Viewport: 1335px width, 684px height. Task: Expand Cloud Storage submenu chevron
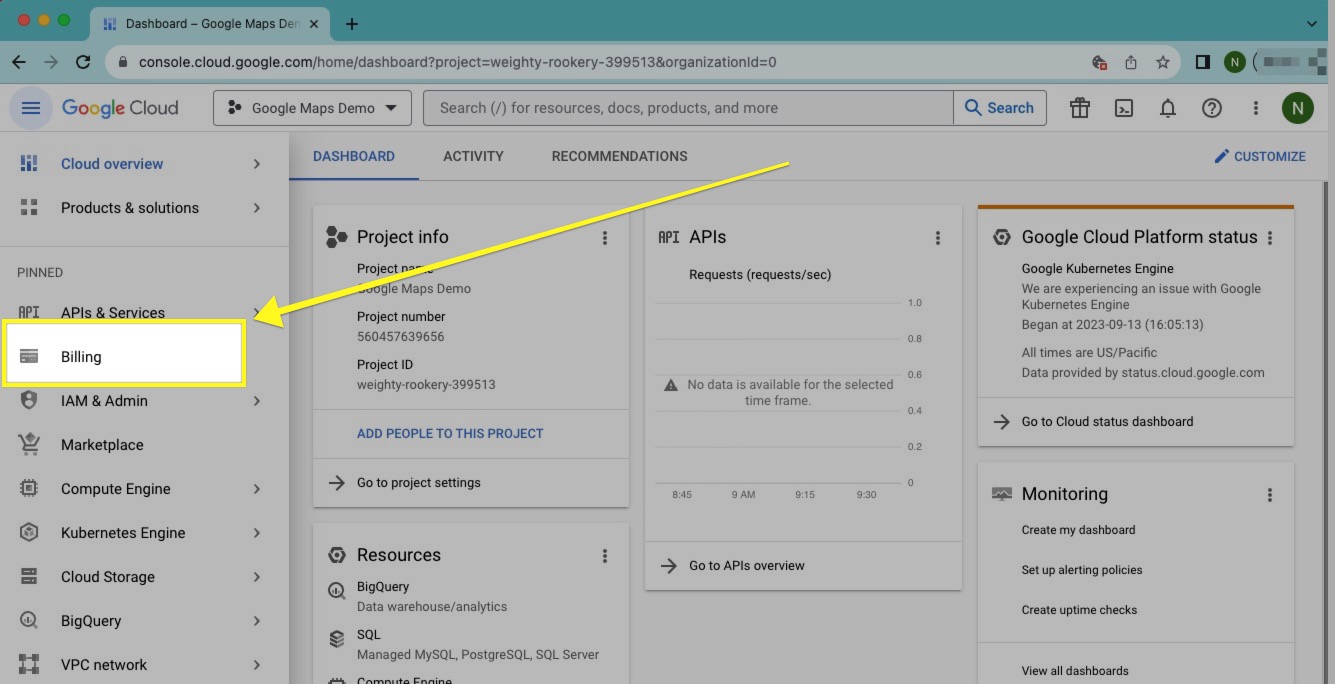coord(257,576)
